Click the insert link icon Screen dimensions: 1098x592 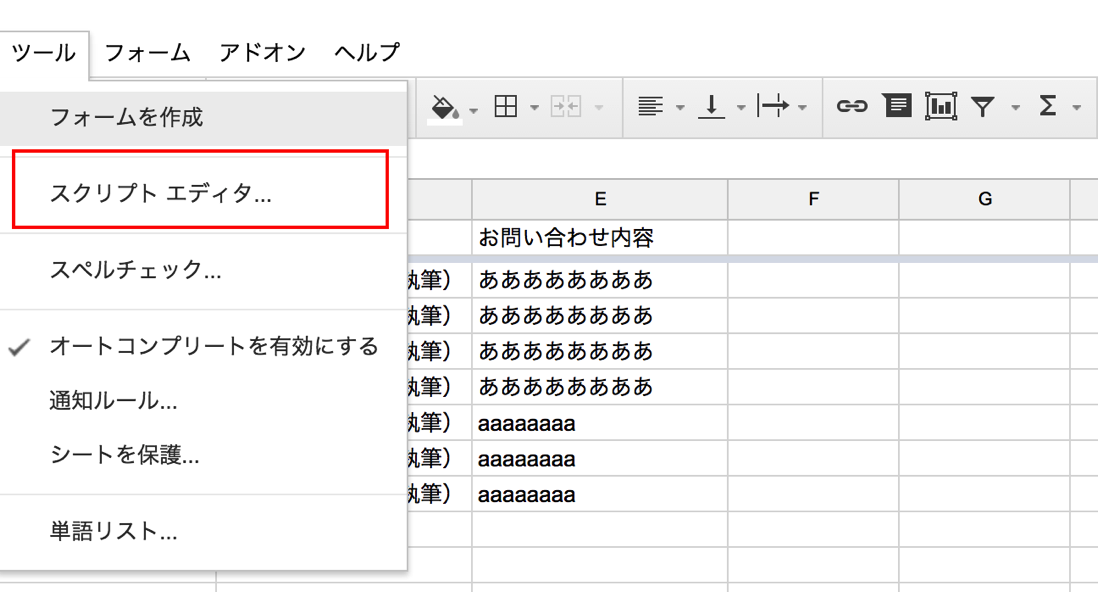pyautogui.click(x=852, y=106)
